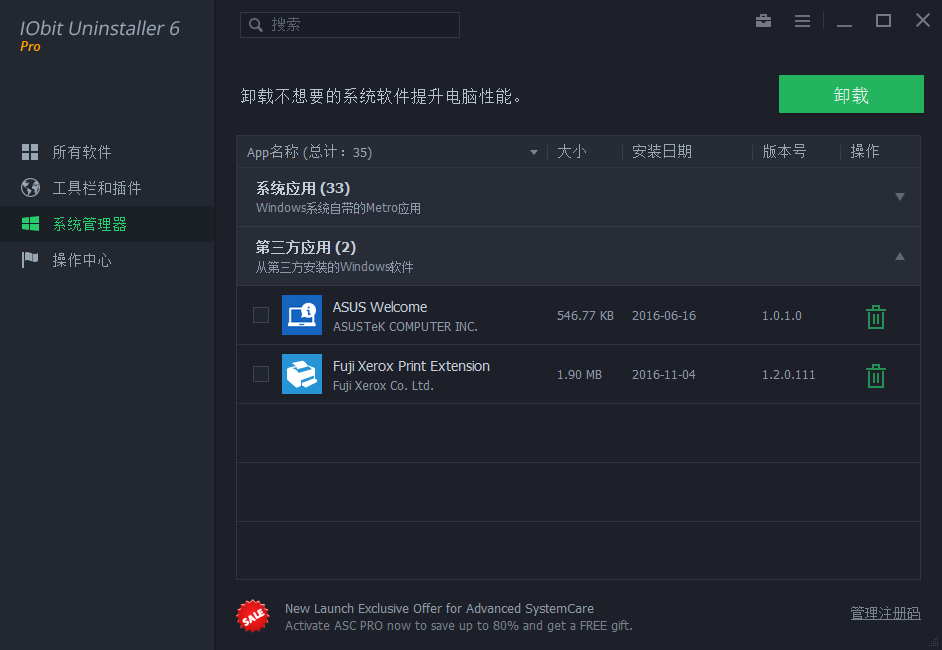Screen dimensions: 942x650
Task: Click the search magnifier icon
Action: coord(256,25)
